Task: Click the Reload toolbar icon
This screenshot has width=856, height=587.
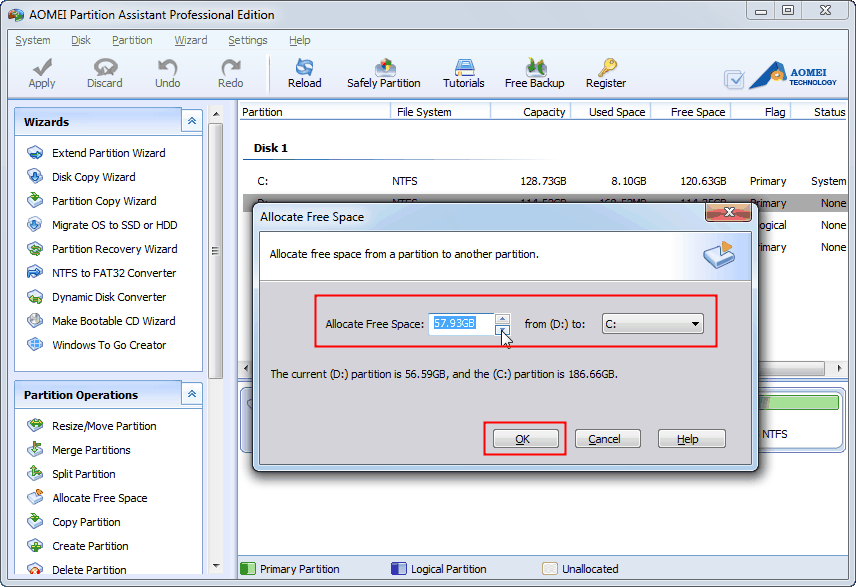Action: click(304, 68)
